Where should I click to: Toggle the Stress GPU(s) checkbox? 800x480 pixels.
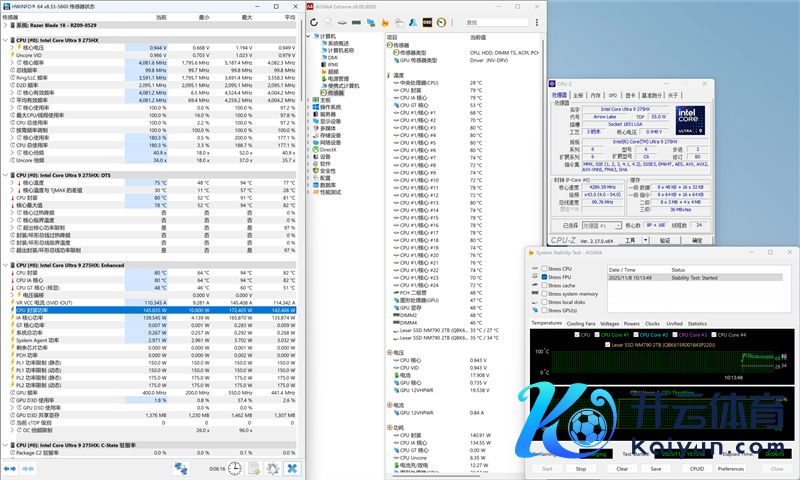pos(543,310)
